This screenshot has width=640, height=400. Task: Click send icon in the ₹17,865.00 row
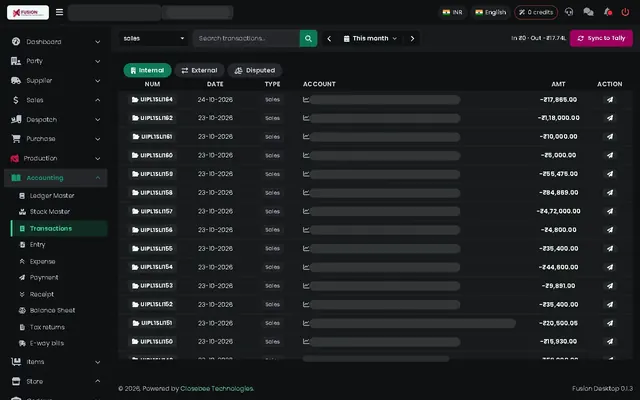point(609,100)
